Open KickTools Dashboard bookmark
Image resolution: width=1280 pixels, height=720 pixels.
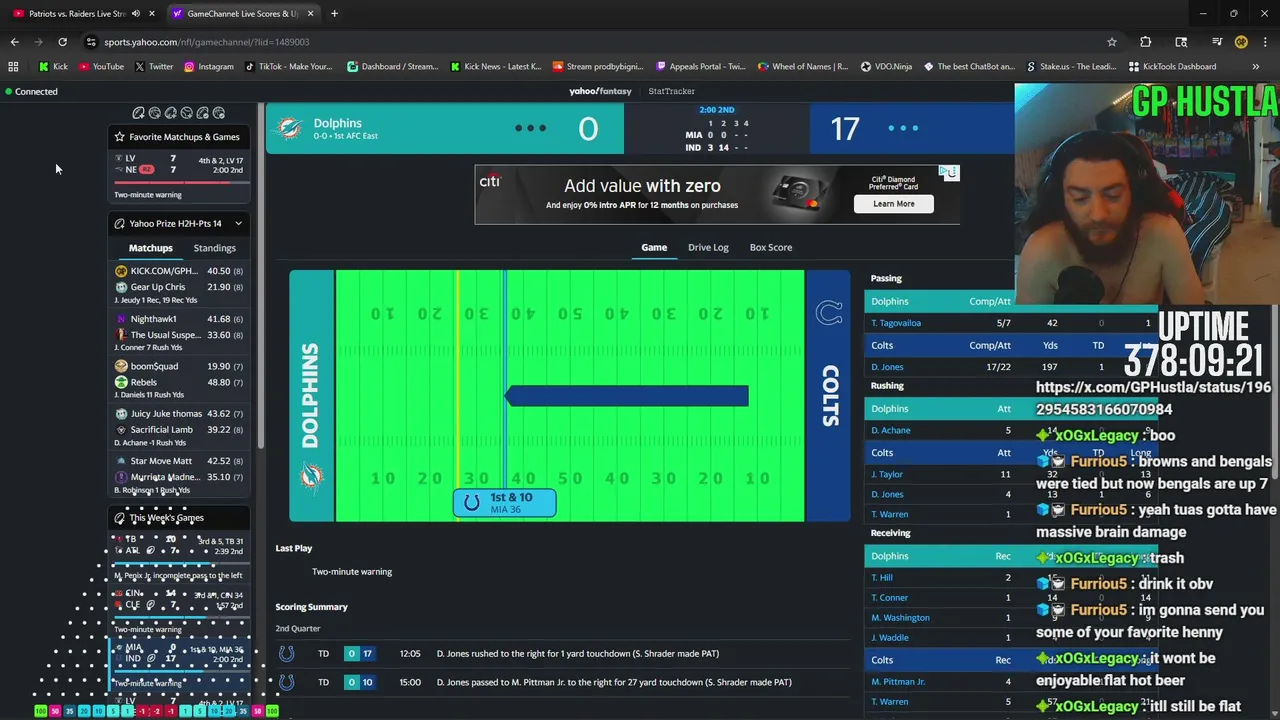(1172, 67)
